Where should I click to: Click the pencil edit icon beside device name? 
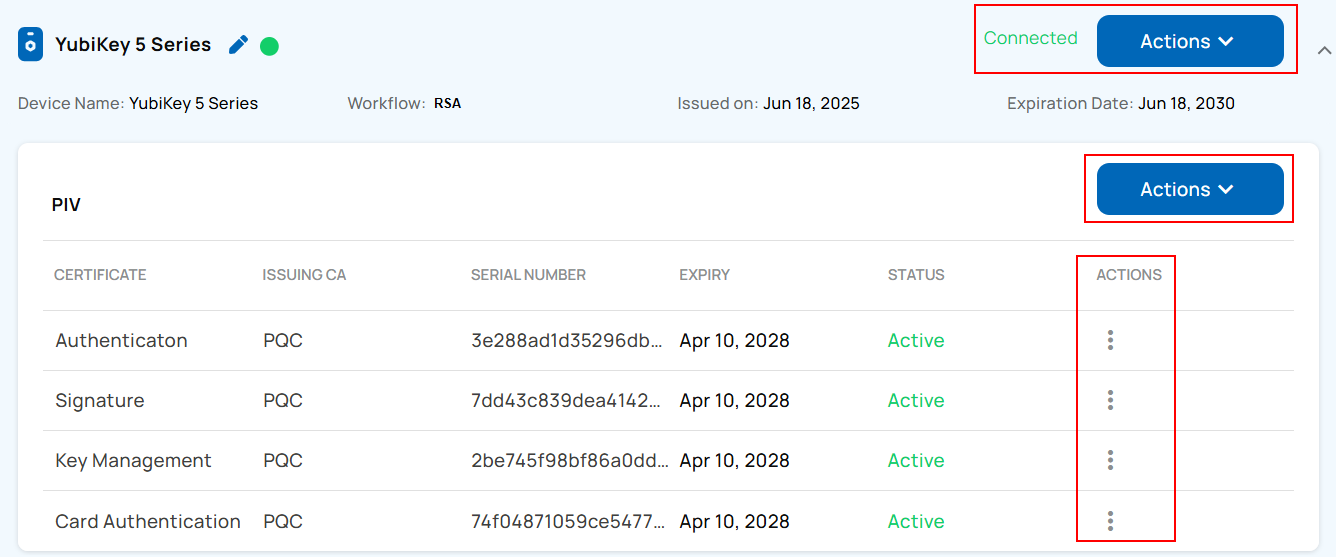tap(238, 45)
